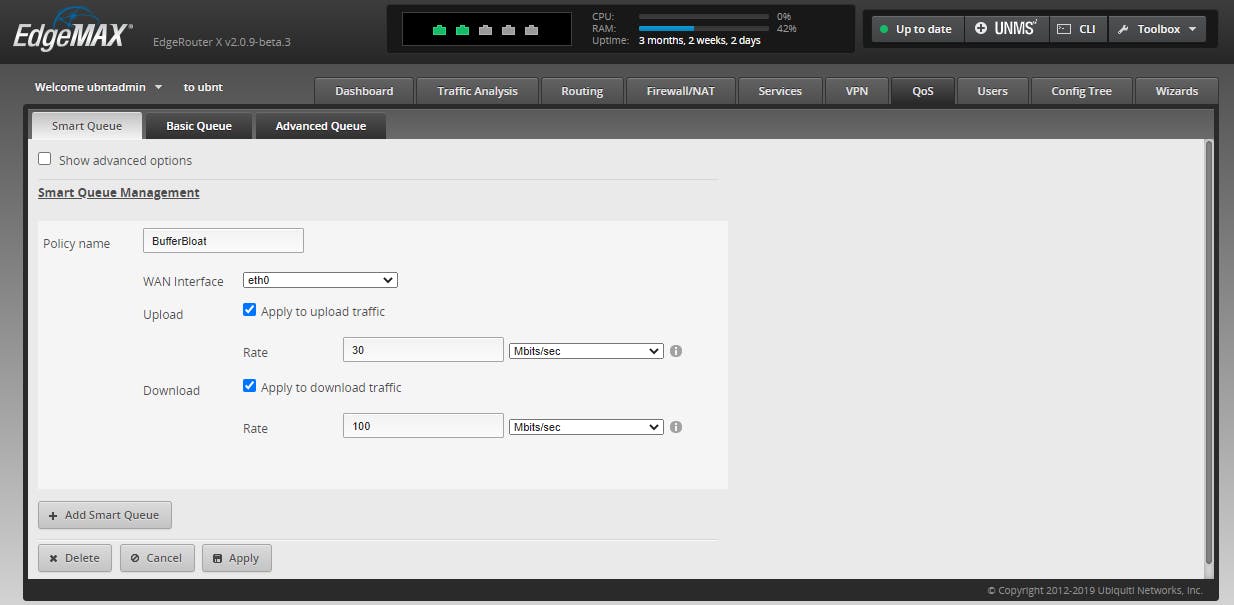Switch to the Routing tab
1234x605 pixels.
(x=582, y=91)
